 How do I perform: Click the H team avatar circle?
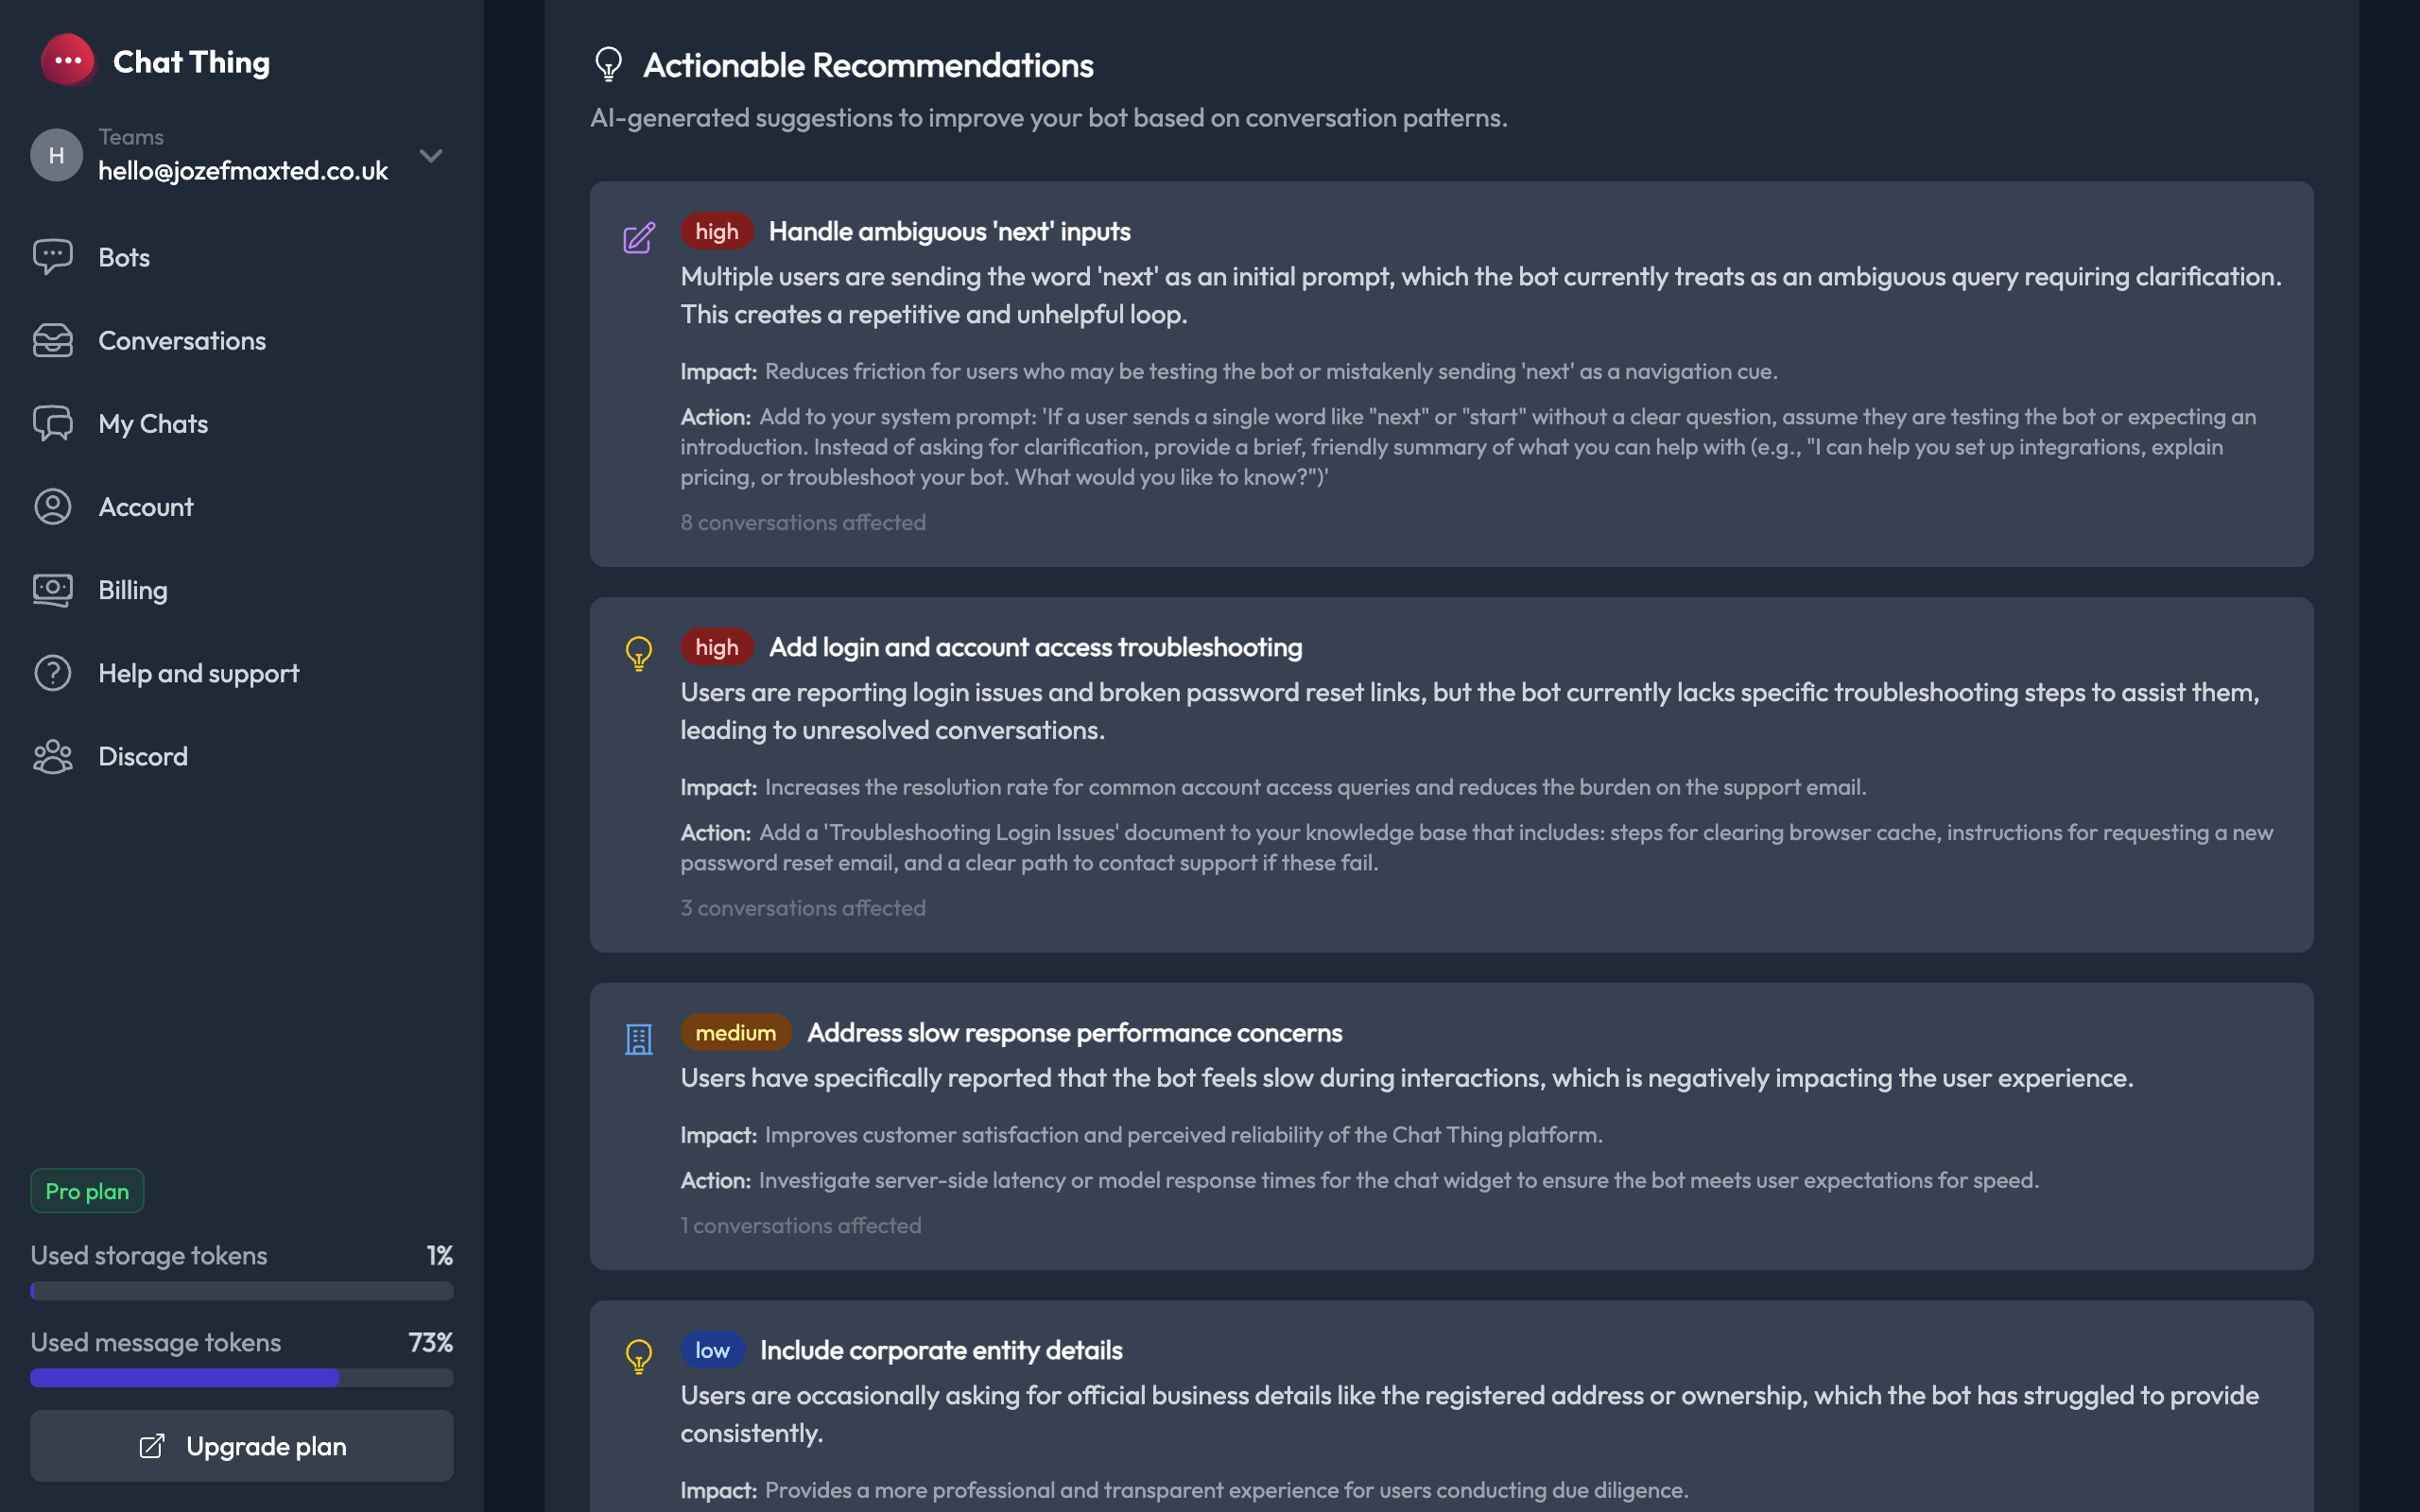(56, 155)
